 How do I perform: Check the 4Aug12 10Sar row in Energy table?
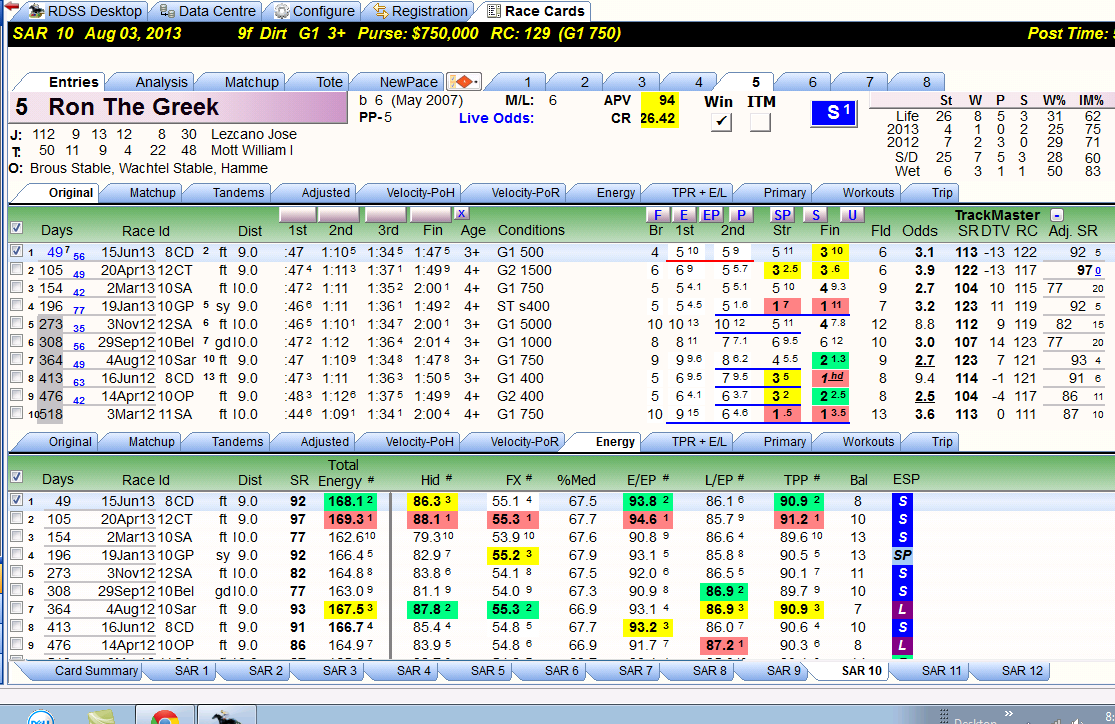coord(16,609)
